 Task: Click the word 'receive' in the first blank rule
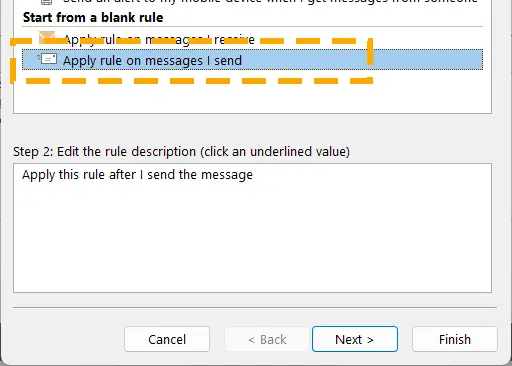(234, 40)
